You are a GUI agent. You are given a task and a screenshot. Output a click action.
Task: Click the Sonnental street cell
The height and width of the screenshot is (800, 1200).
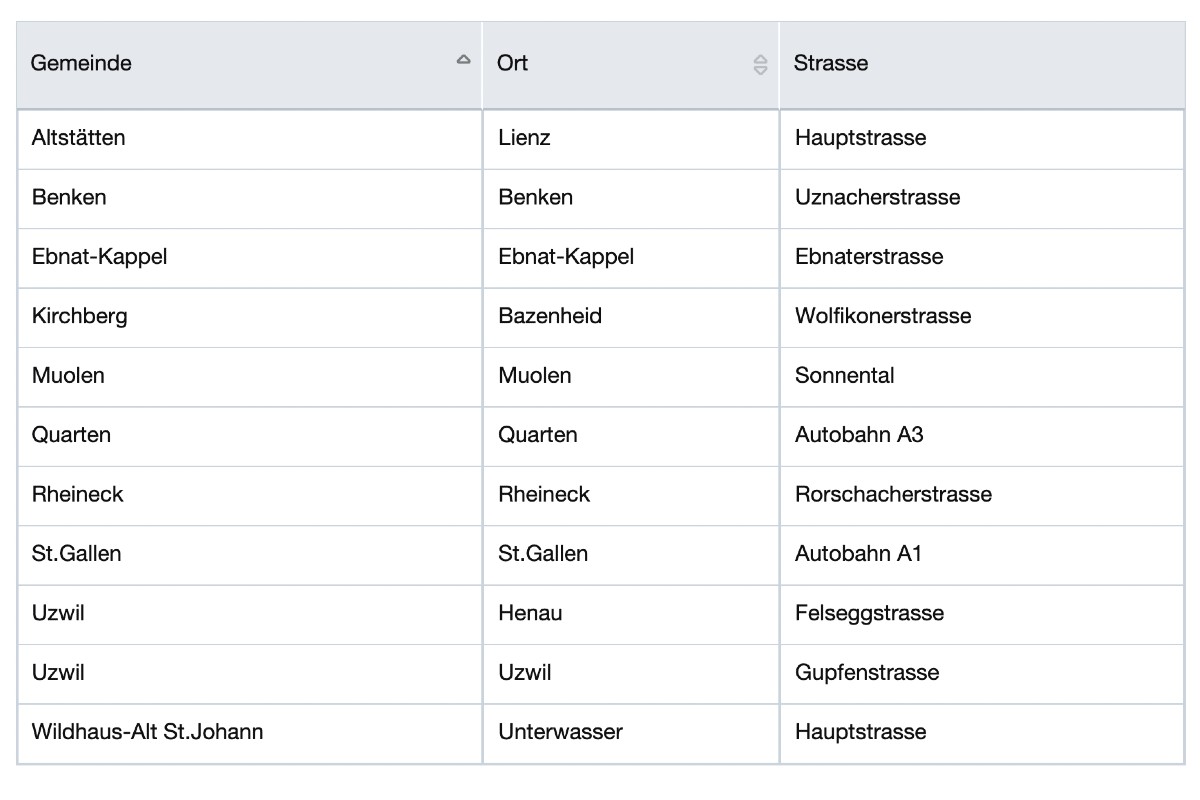(844, 376)
